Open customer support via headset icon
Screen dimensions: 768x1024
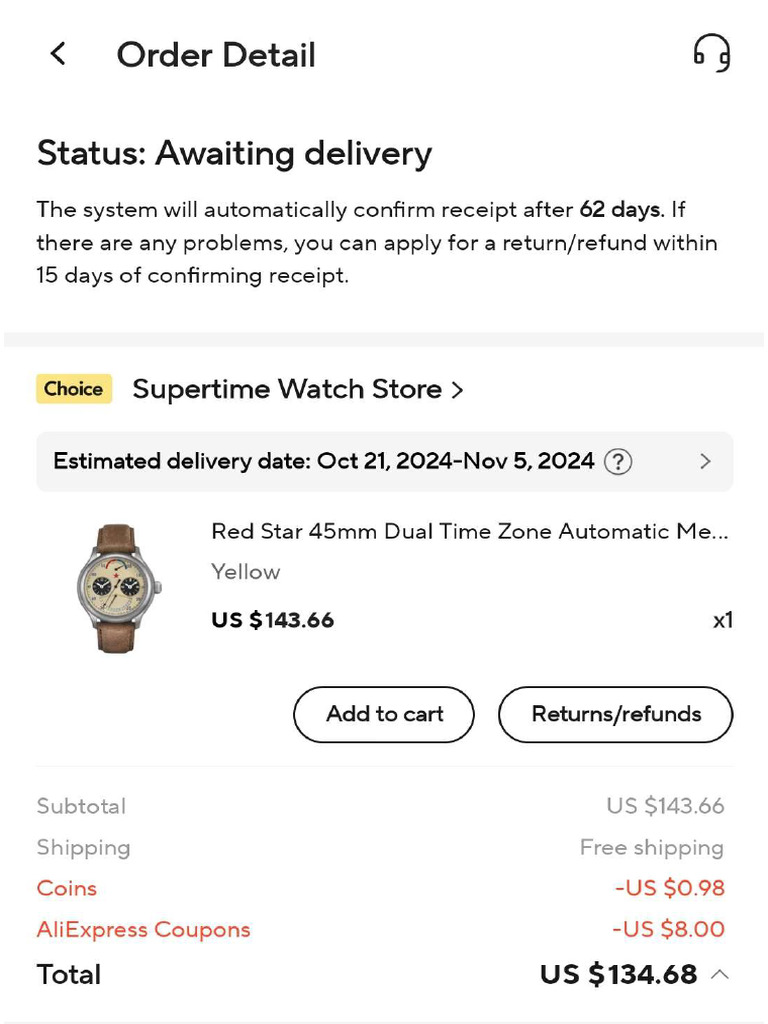(x=711, y=53)
